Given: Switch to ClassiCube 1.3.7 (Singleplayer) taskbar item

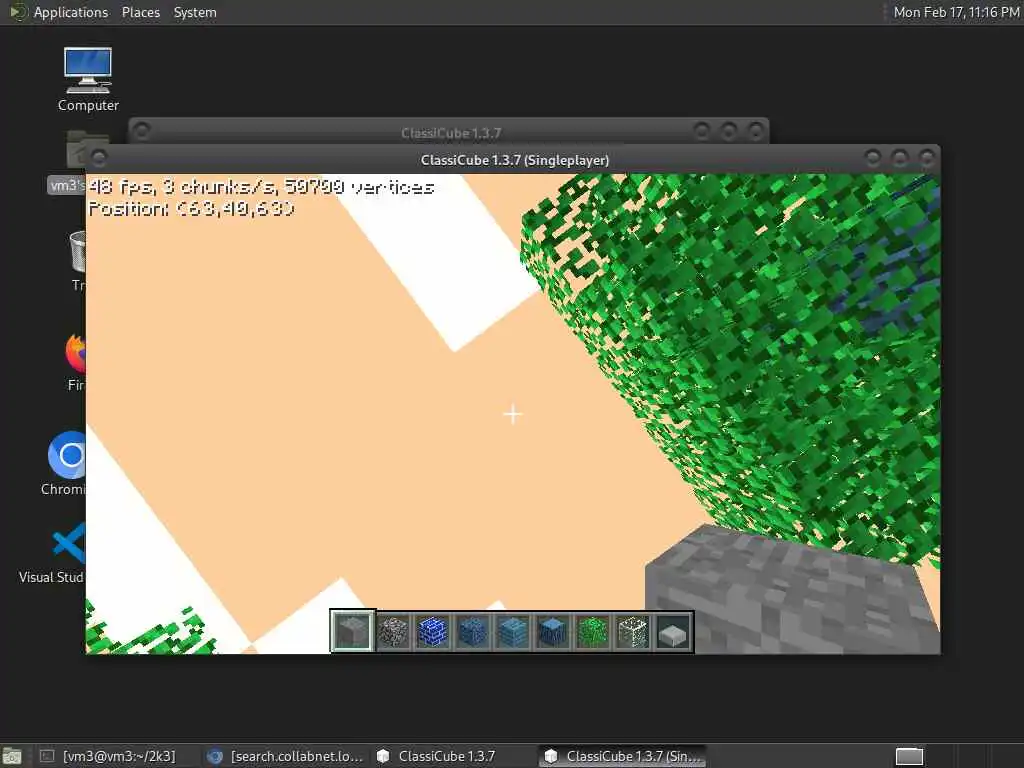Looking at the screenshot, I should [x=622, y=756].
